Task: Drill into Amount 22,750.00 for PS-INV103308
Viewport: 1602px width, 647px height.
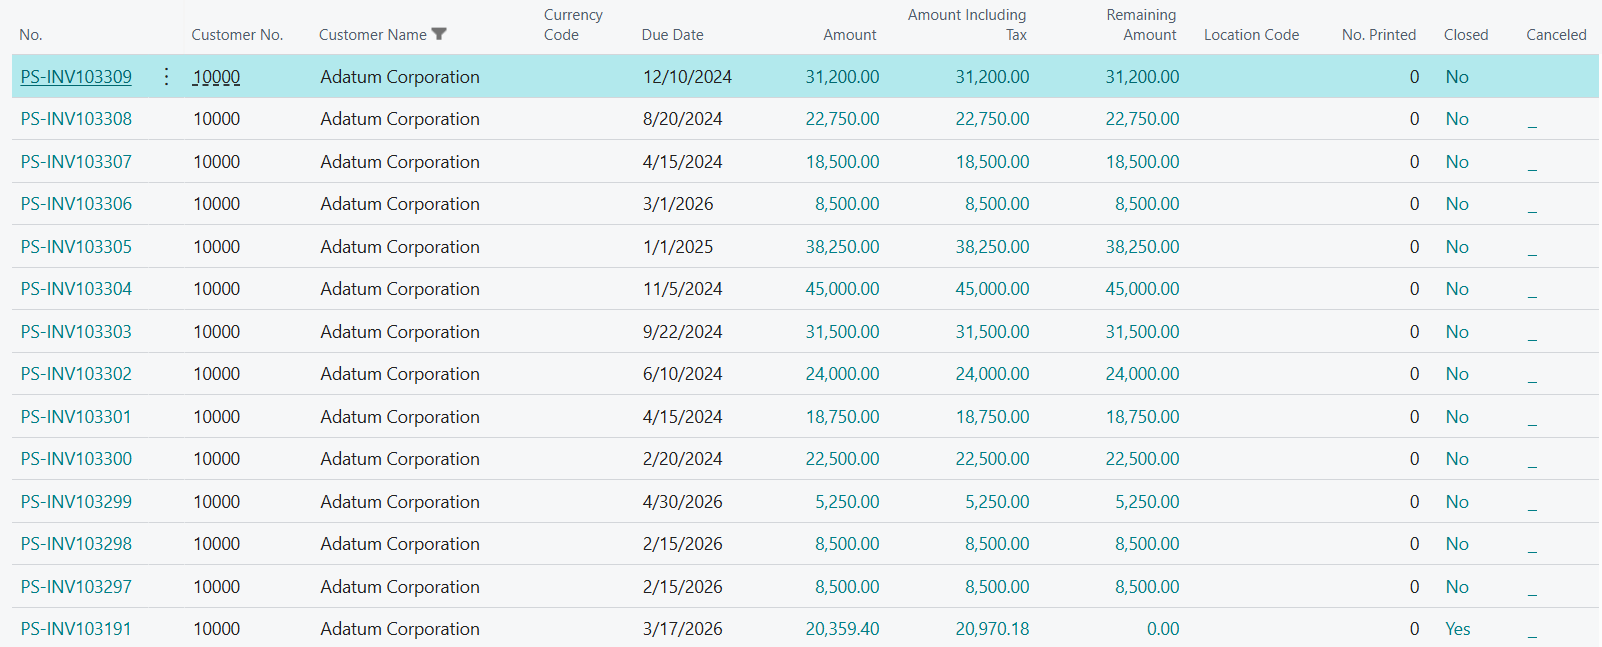Action: click(843, 119)
